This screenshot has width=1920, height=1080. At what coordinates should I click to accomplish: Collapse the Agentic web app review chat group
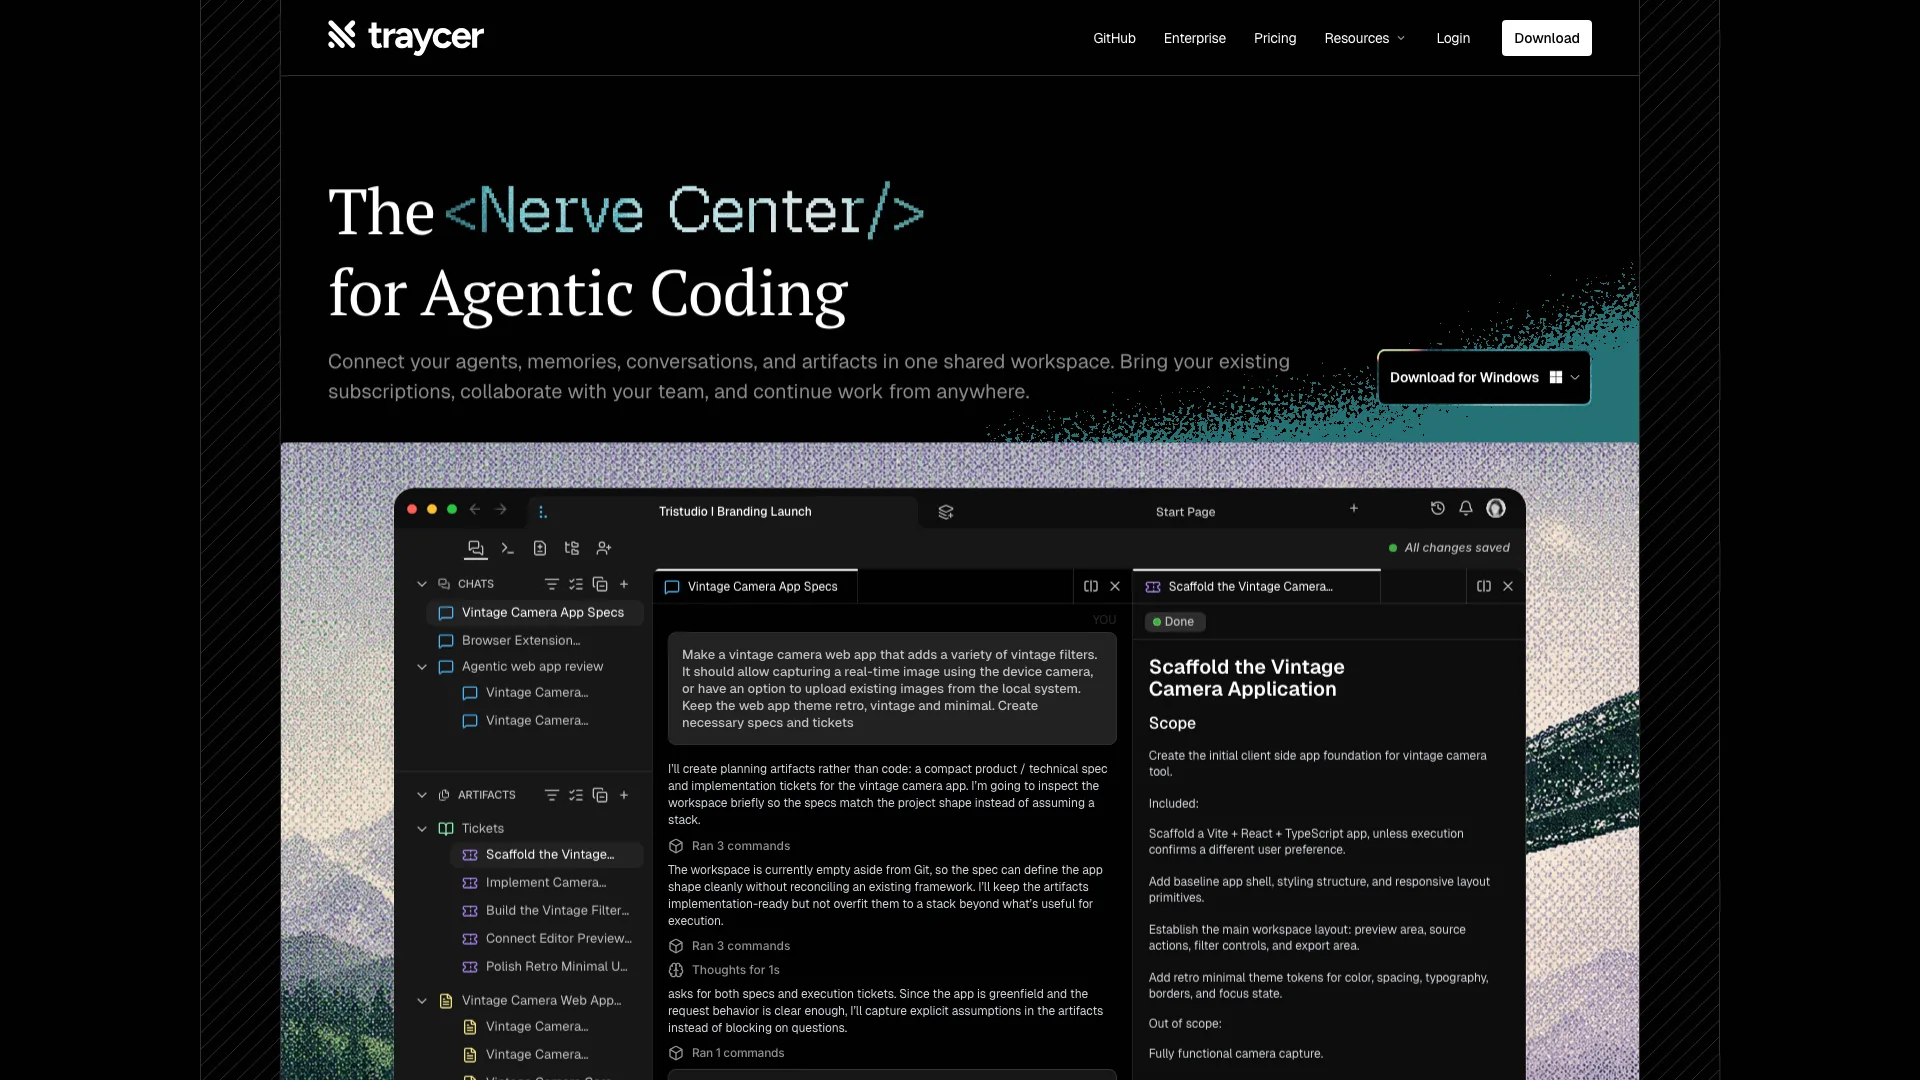click(422, 667)
